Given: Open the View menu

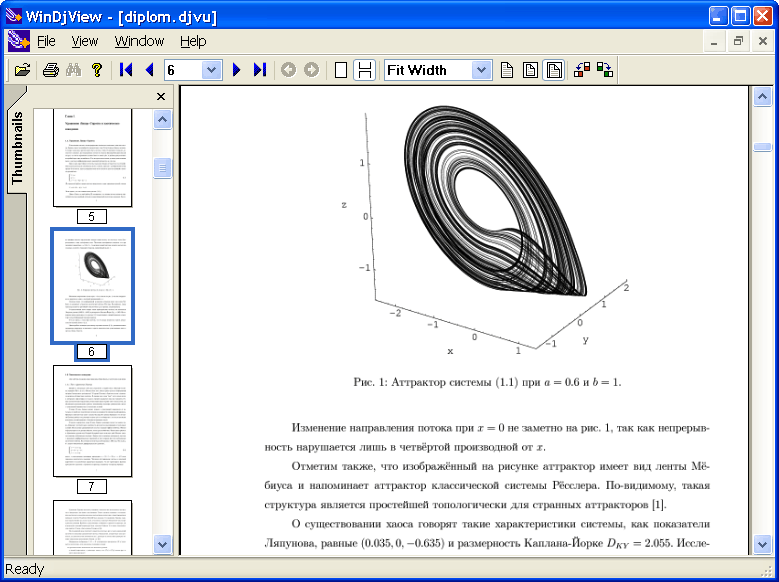Looking at the screenshot, I should [85, 41].
